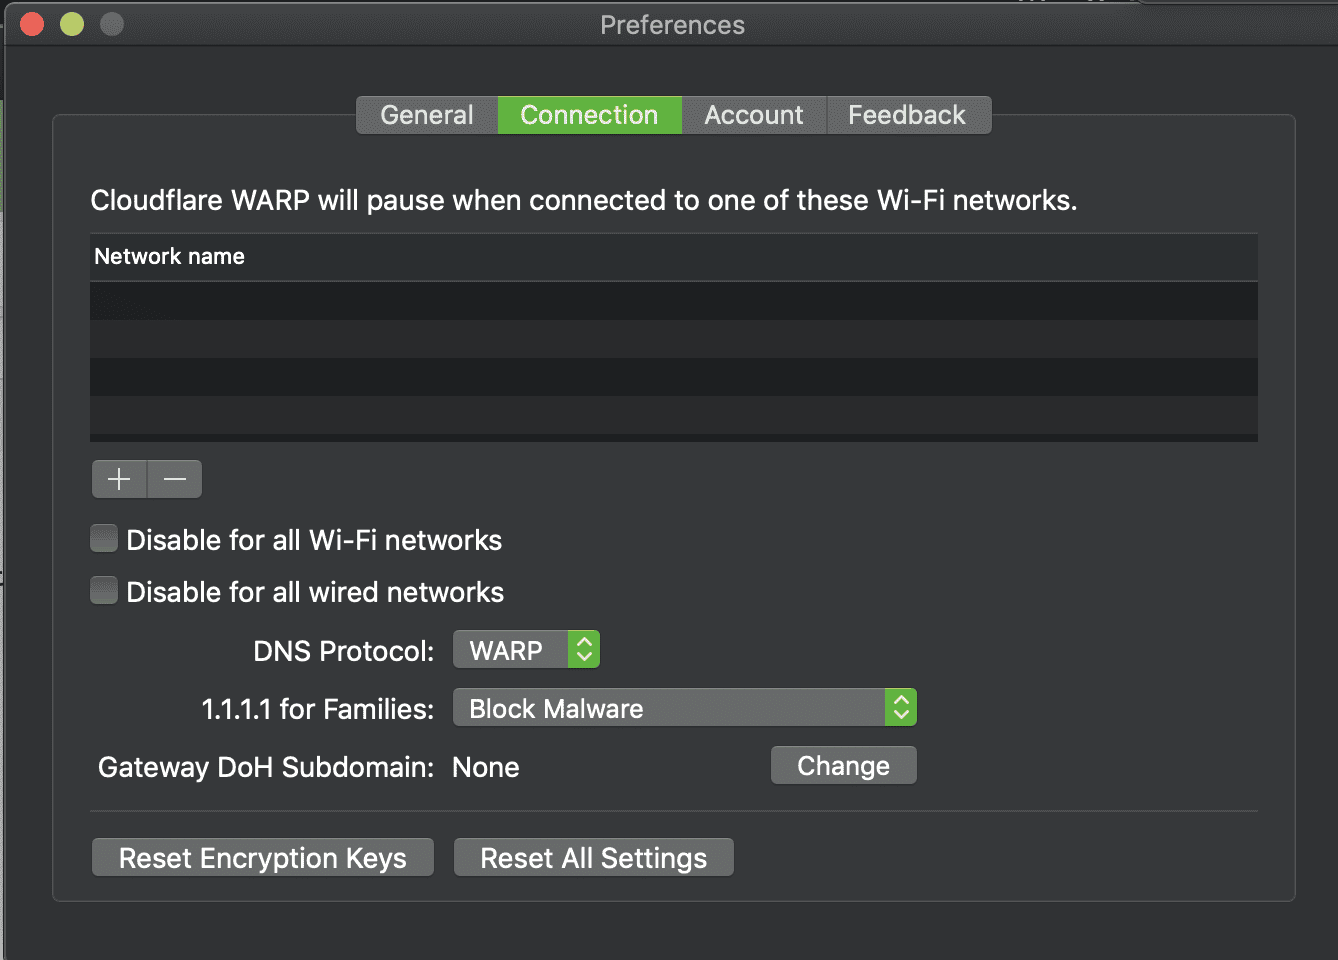Open the DNS Protocol WARP dropdown

pos(526,650)
